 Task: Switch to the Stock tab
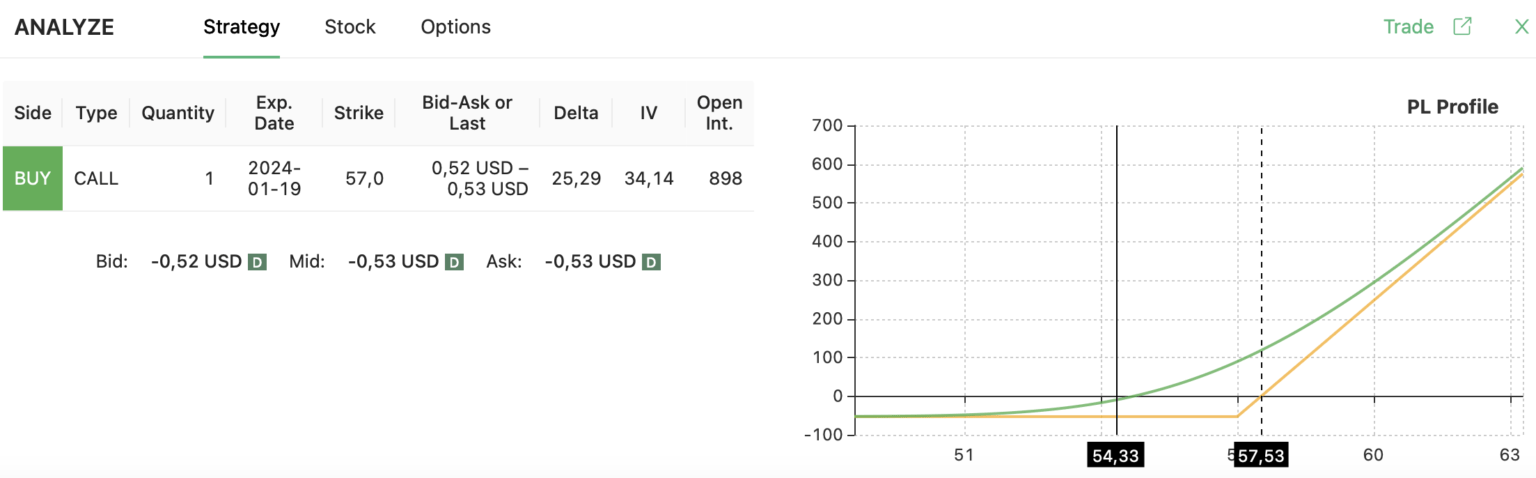(x=350, y=27)
